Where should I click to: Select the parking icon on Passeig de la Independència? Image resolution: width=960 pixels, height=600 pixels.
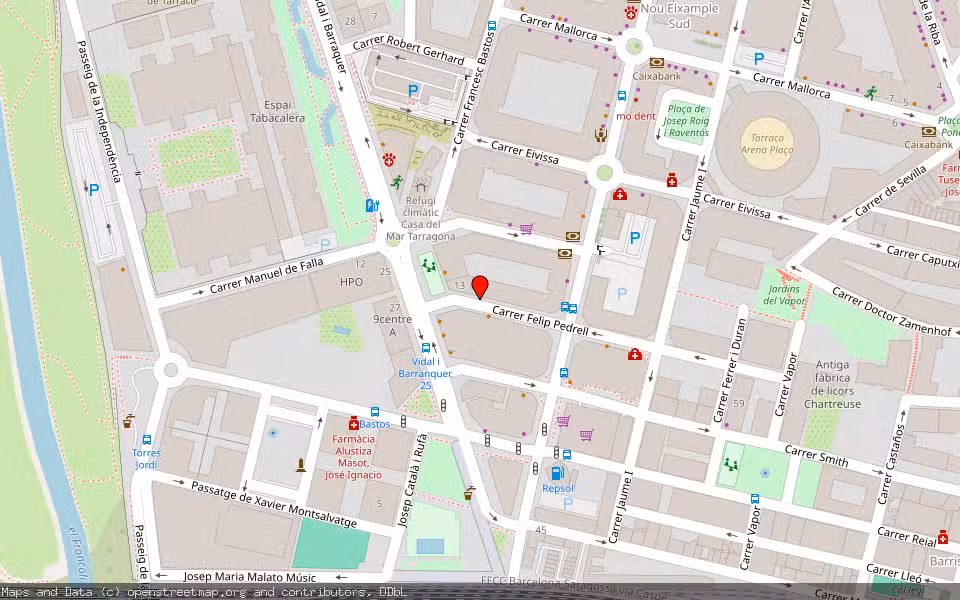point(94,190)
